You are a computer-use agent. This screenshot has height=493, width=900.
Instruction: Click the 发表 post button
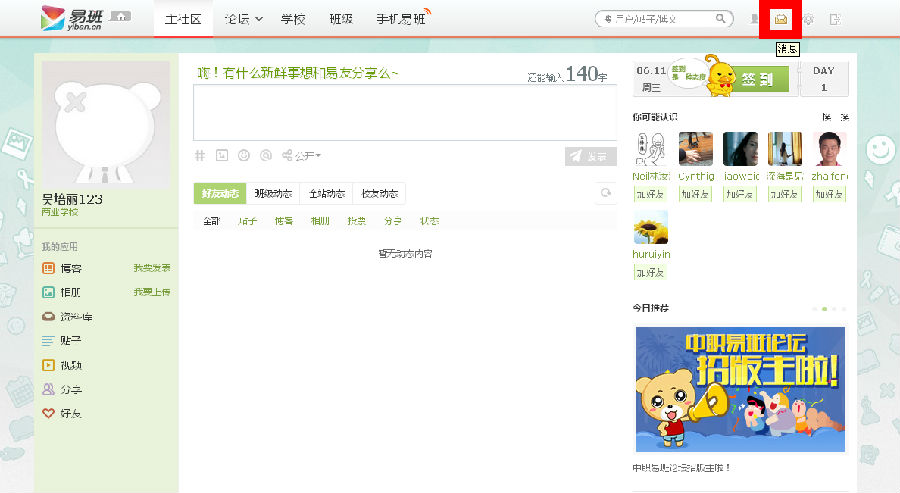coord(590,156)
